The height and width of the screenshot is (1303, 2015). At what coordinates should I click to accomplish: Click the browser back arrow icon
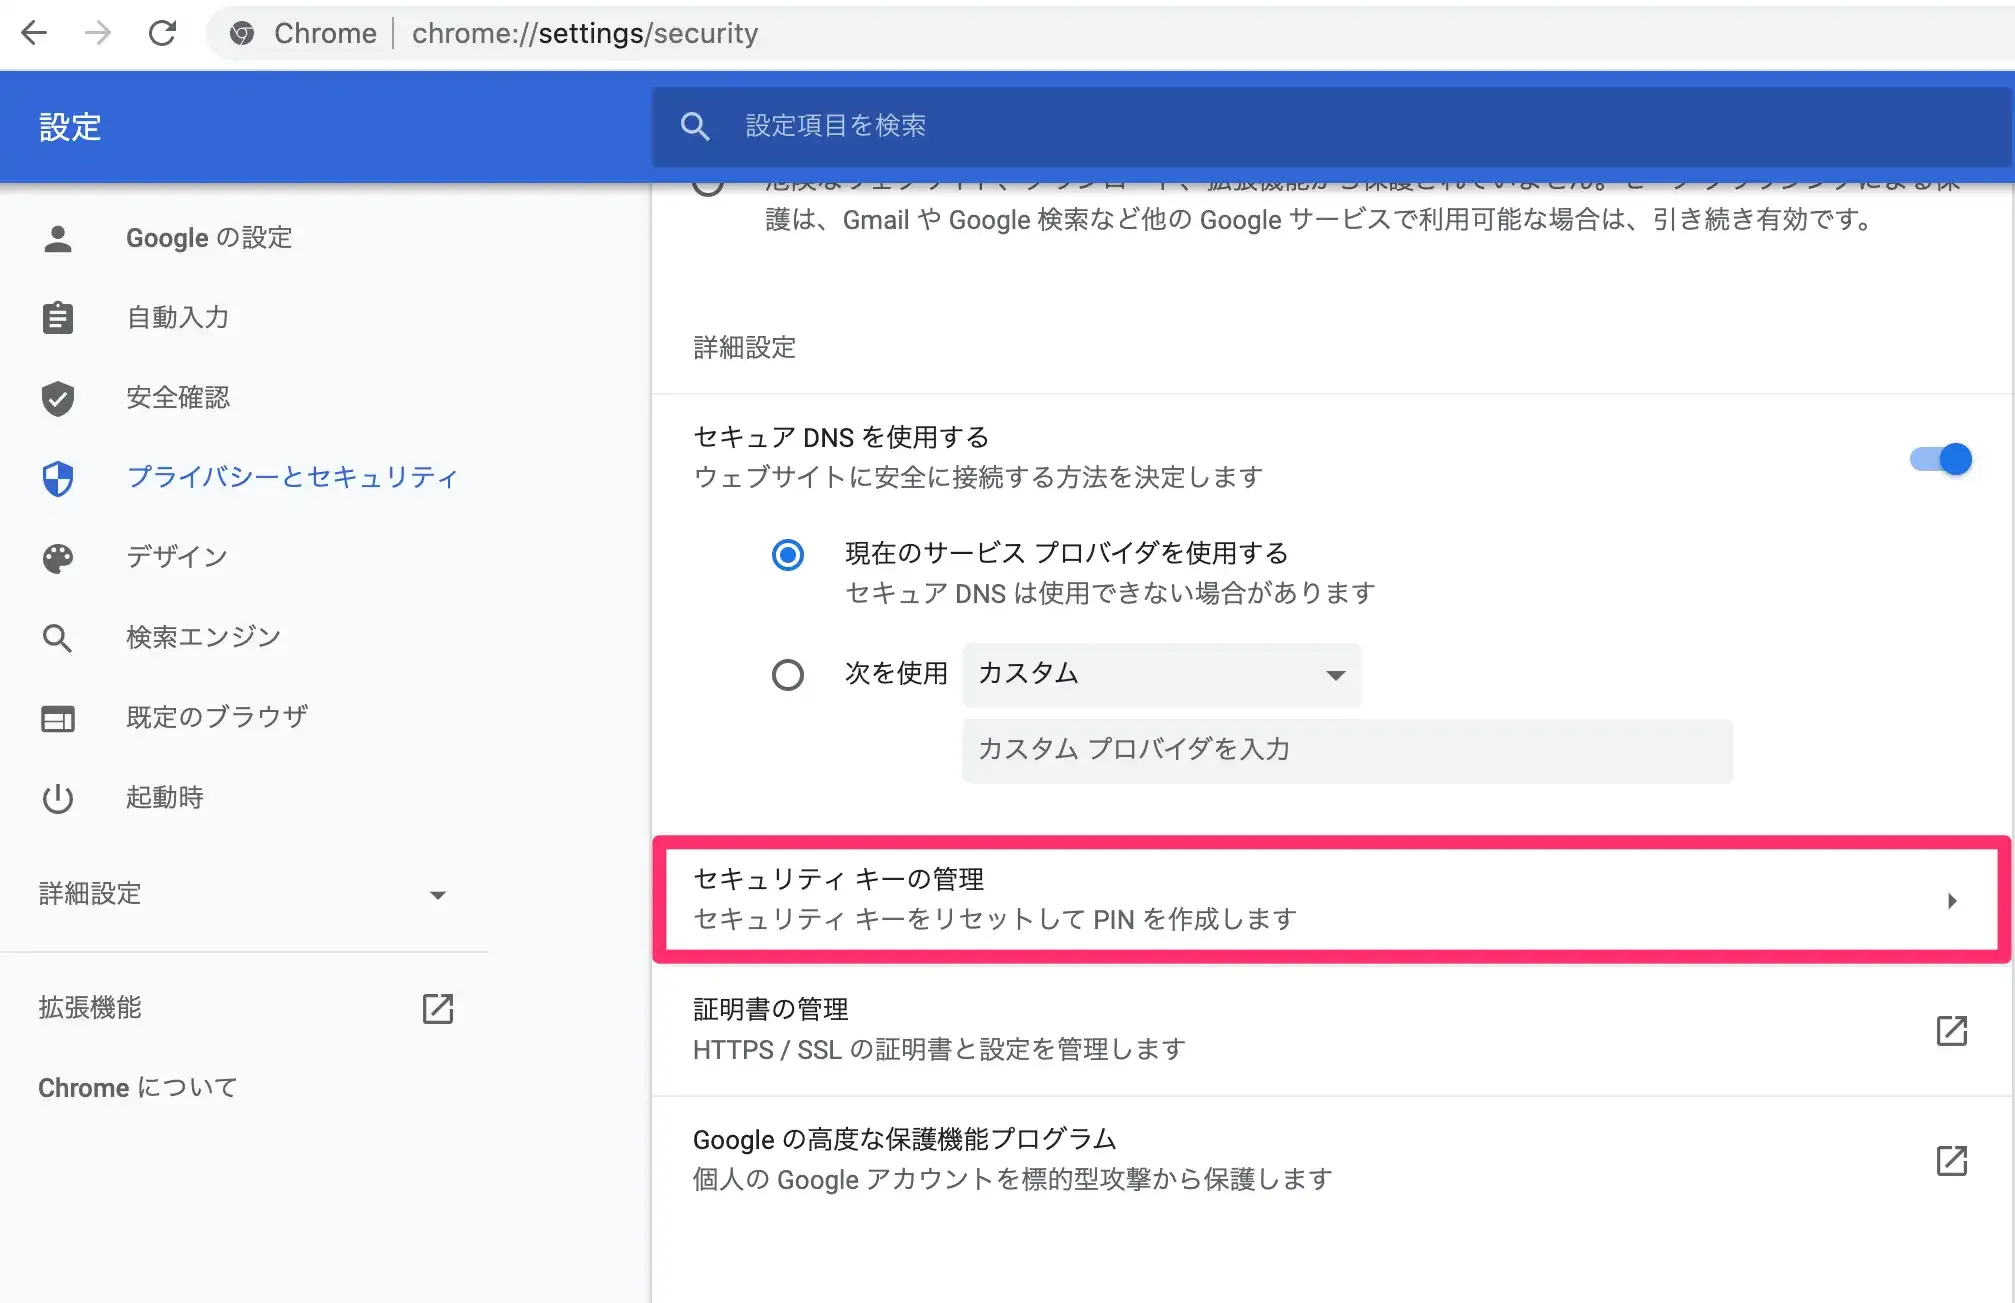pyautogui.click(x=34, y=33)
